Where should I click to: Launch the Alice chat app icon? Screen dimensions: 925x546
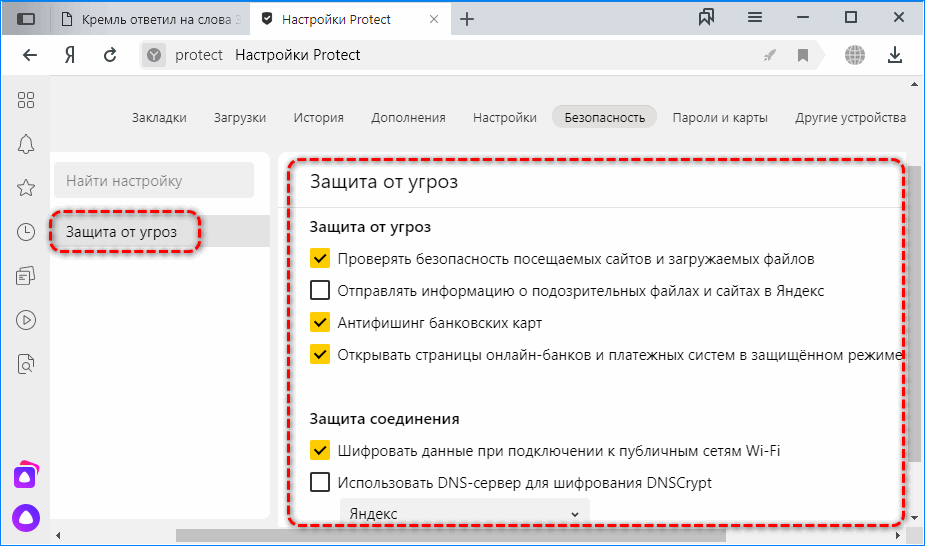[26, 475]
